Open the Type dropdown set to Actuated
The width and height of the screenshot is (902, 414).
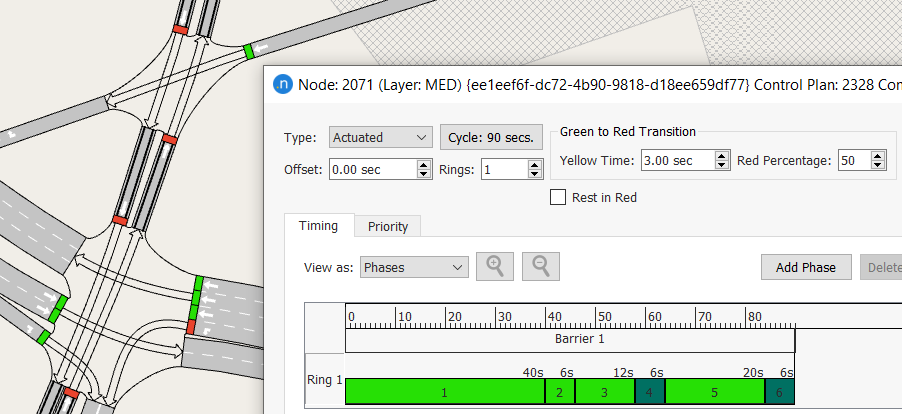coord(381,137)
